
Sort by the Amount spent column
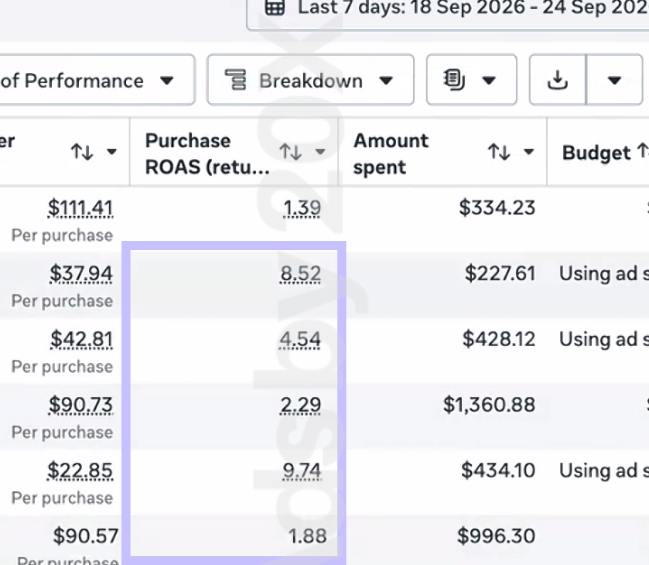point(499,152)
